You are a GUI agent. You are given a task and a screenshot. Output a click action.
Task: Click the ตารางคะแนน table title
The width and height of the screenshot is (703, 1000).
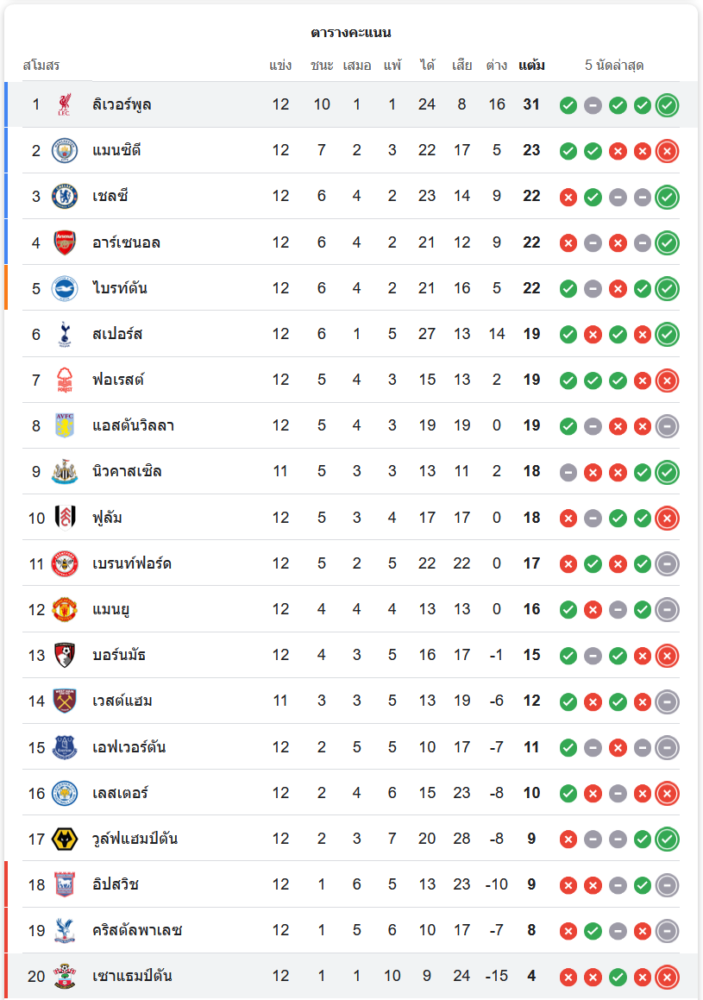[x=351, y=33]
